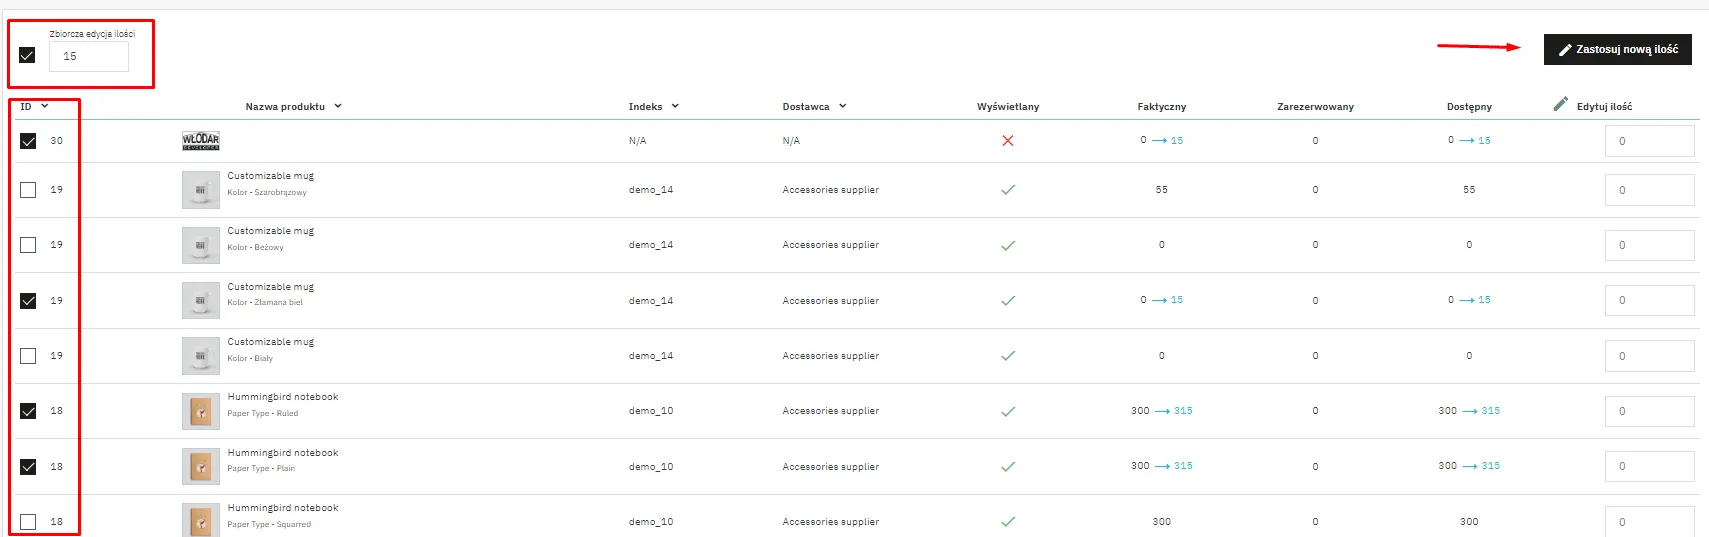
Task: Click quantity input for Customizable mug Biały
Action: click(1648, 356)
